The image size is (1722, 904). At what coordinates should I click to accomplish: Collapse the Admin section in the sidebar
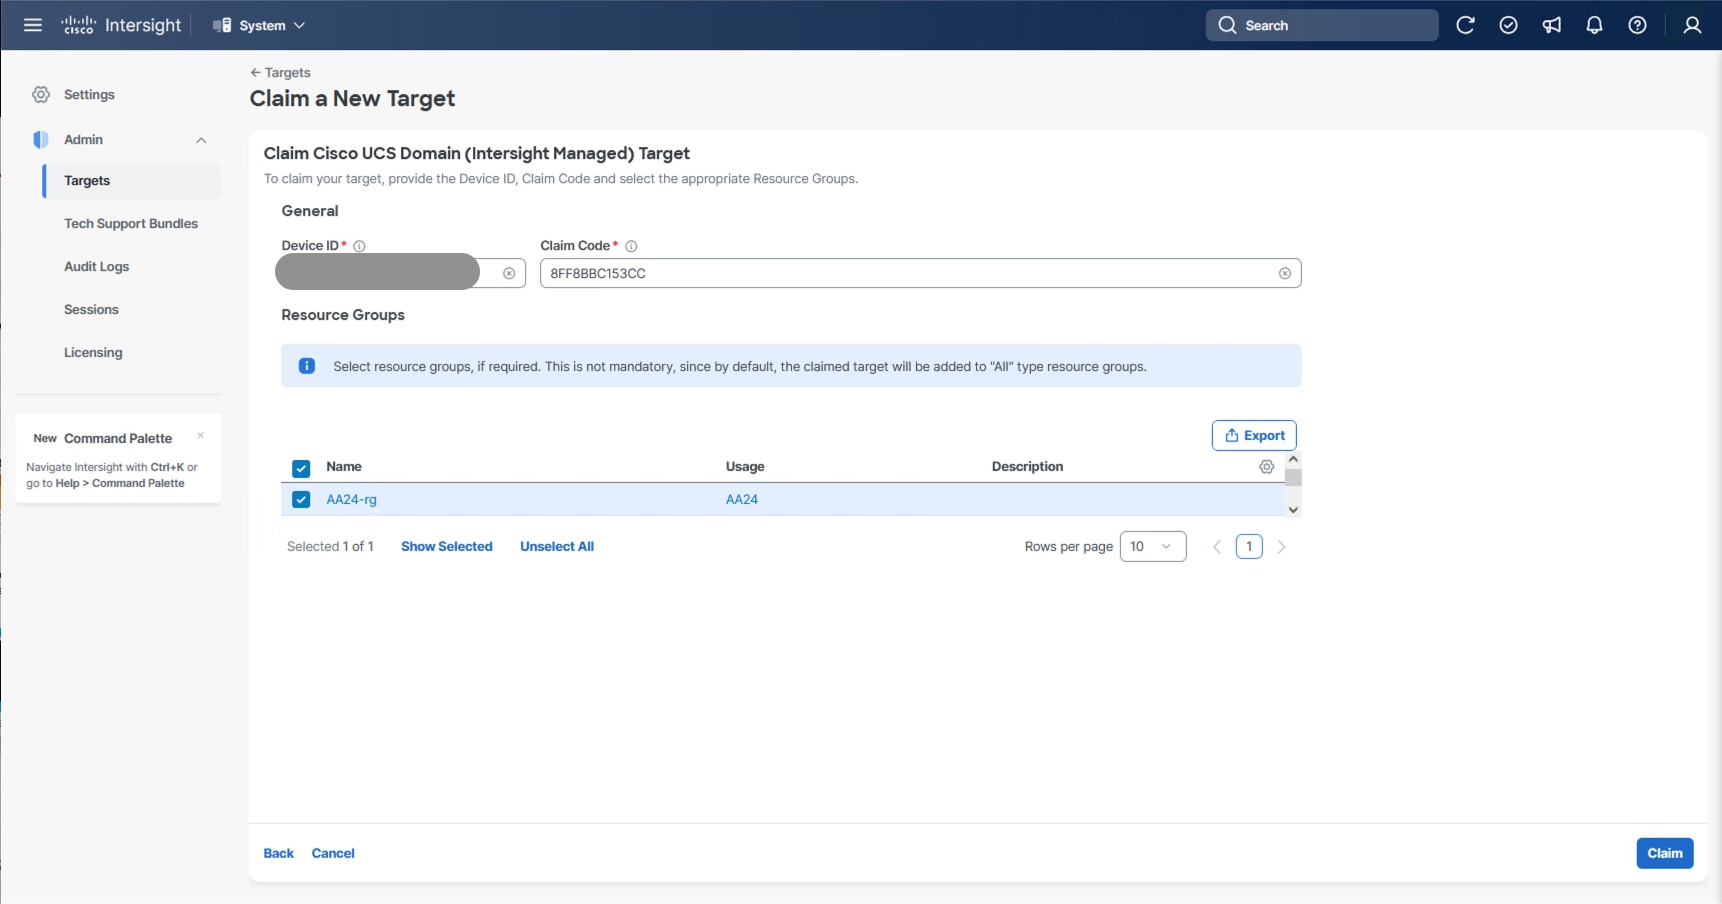tap(201, 140)
